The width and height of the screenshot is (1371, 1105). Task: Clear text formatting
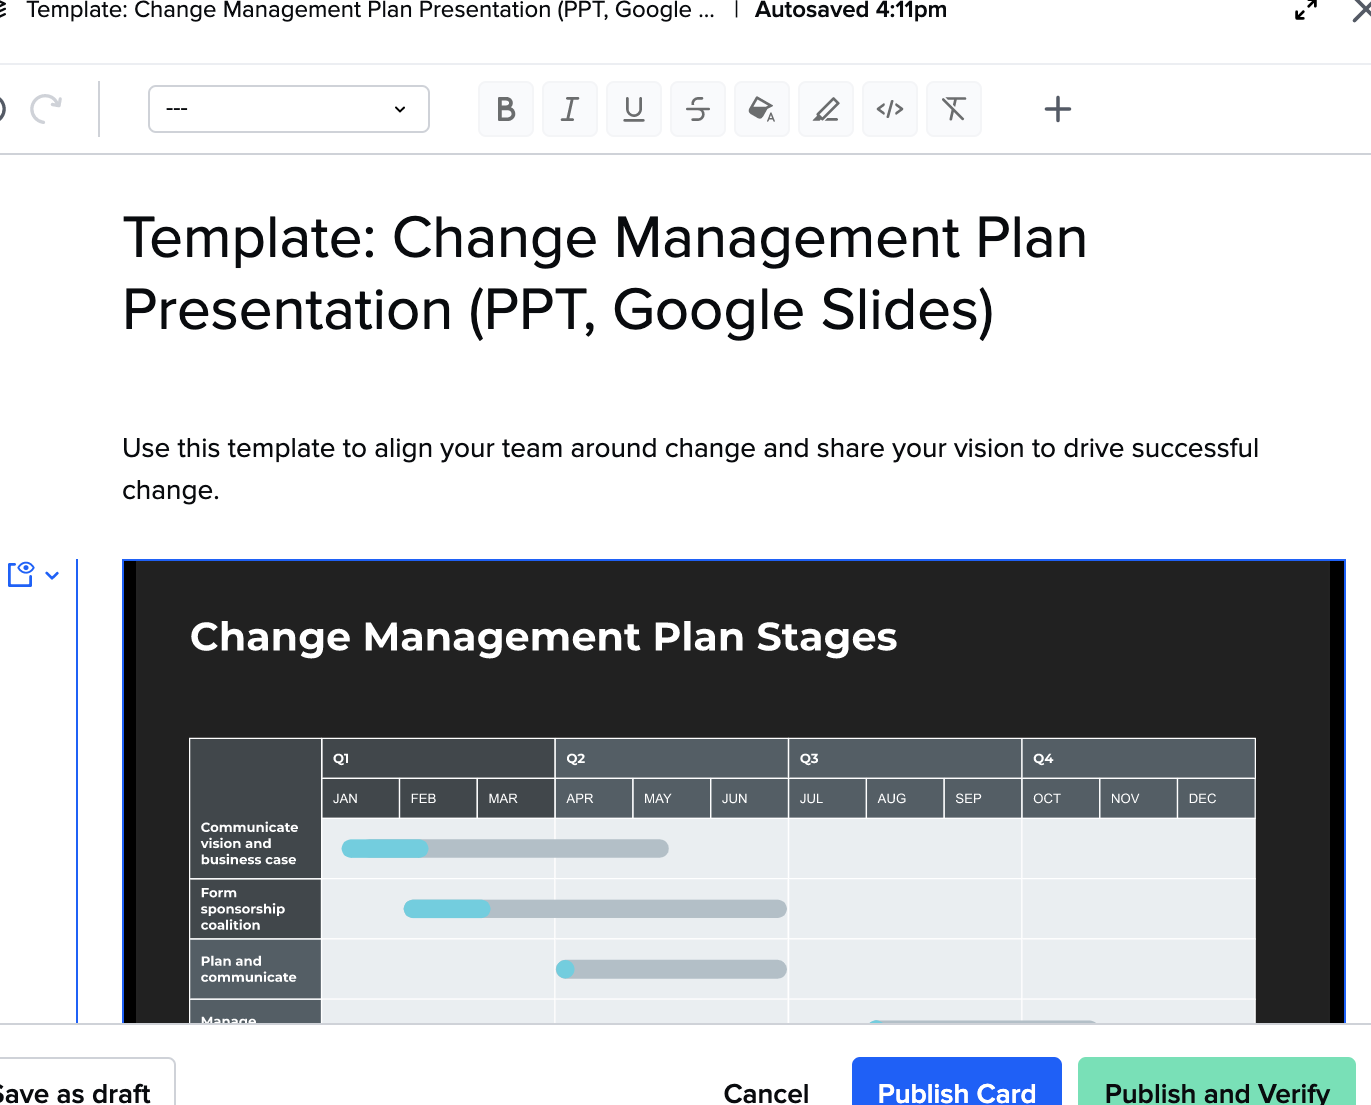pos(954,109)
